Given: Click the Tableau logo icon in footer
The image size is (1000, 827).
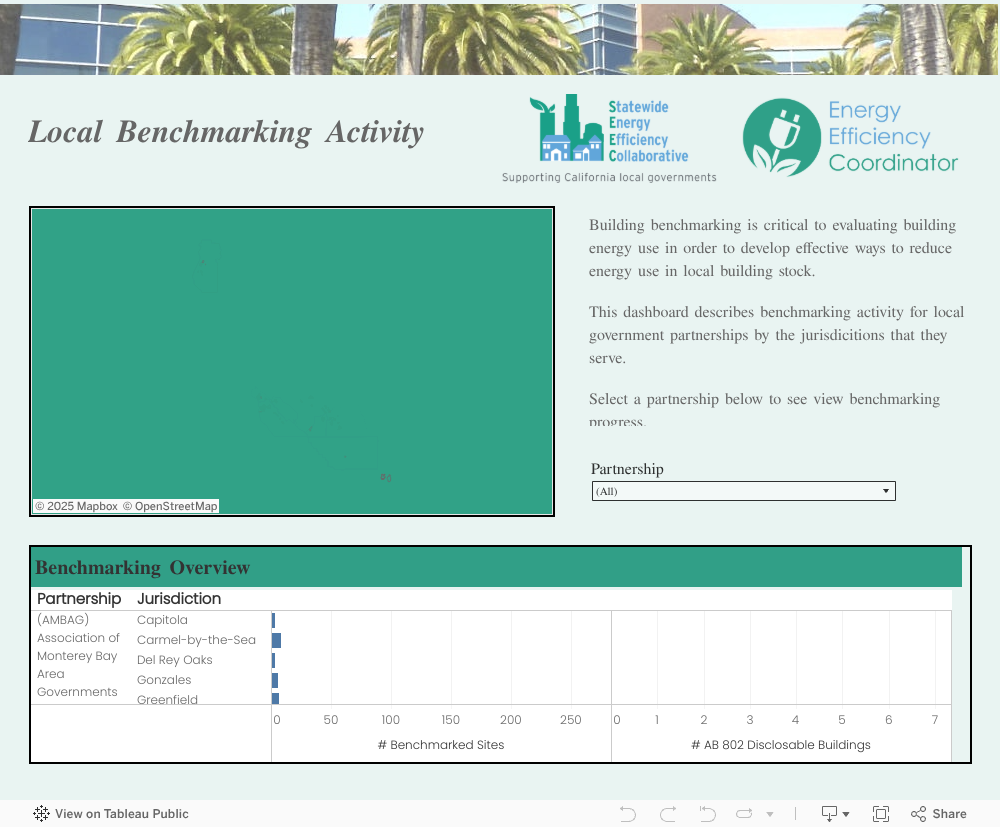Looking at the screenshot, I should pos(41,814).
